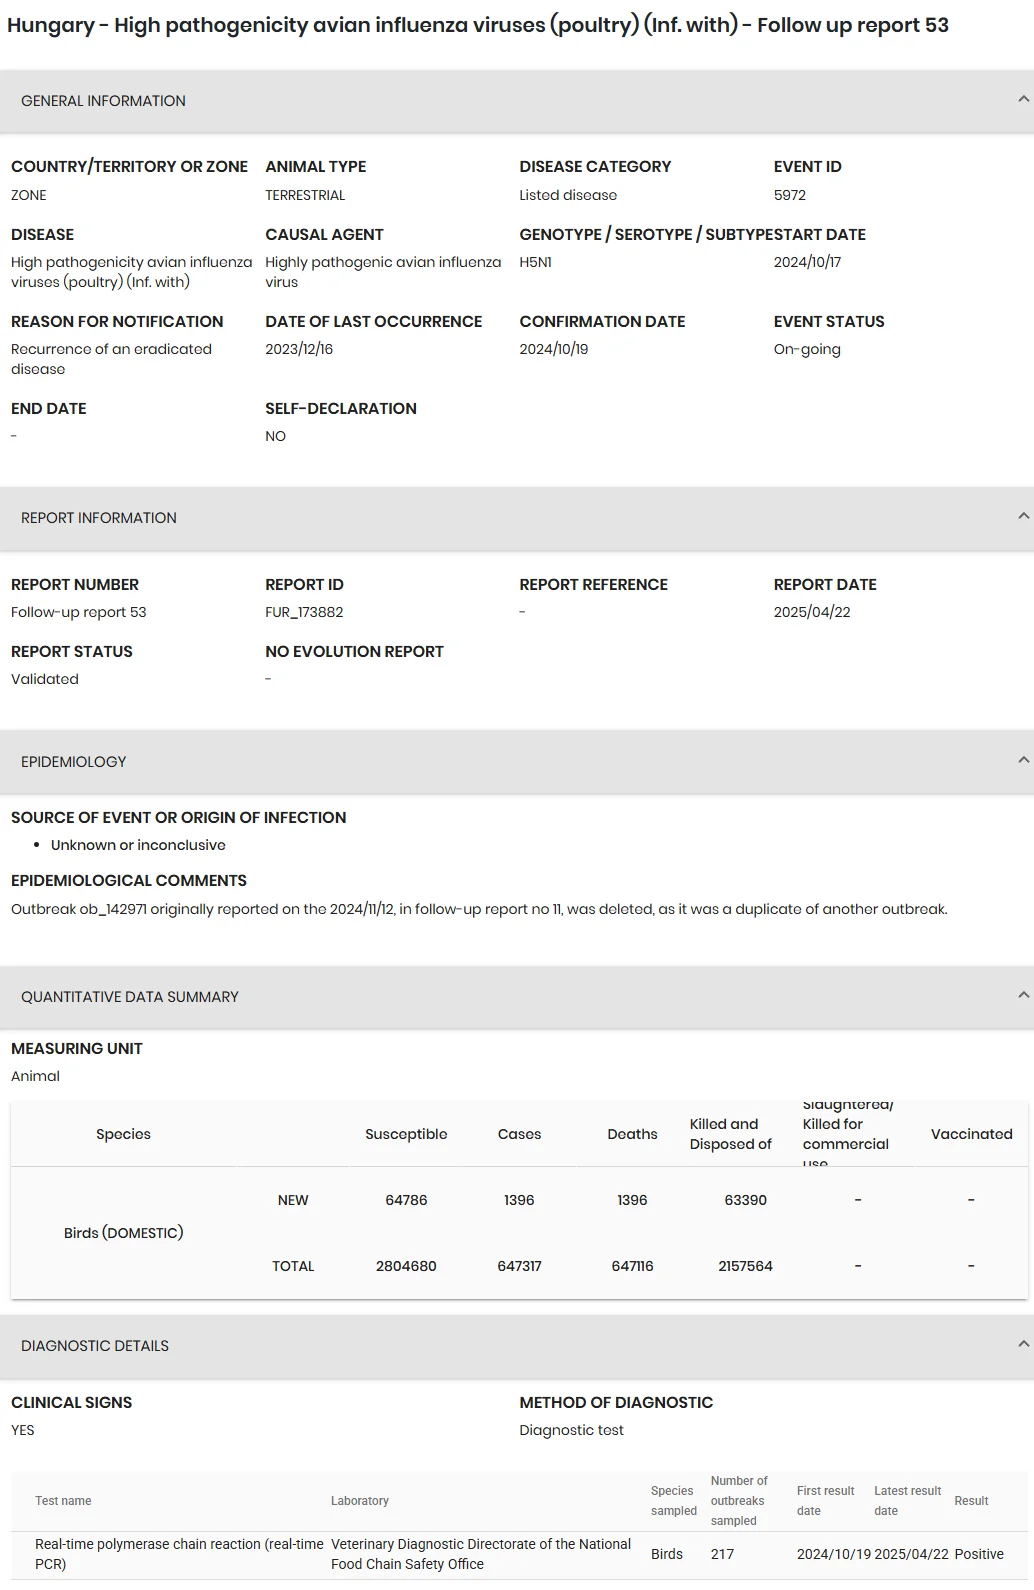The height and width of the screenshot is (1590, 1034).
Task: Collapse the Report Information section chevron
Action: 1023,516
